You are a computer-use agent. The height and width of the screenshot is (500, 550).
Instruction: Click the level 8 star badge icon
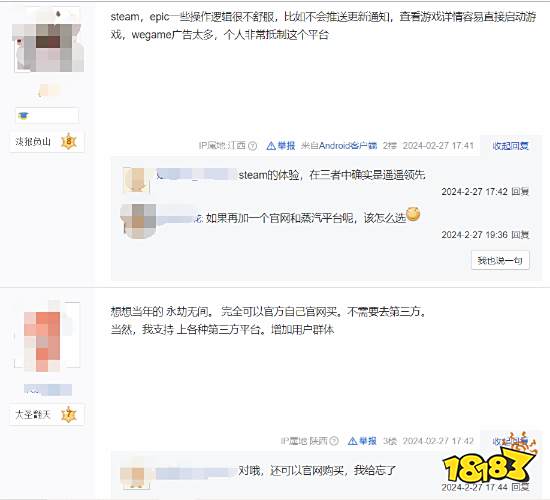click(x=69, y=141)
